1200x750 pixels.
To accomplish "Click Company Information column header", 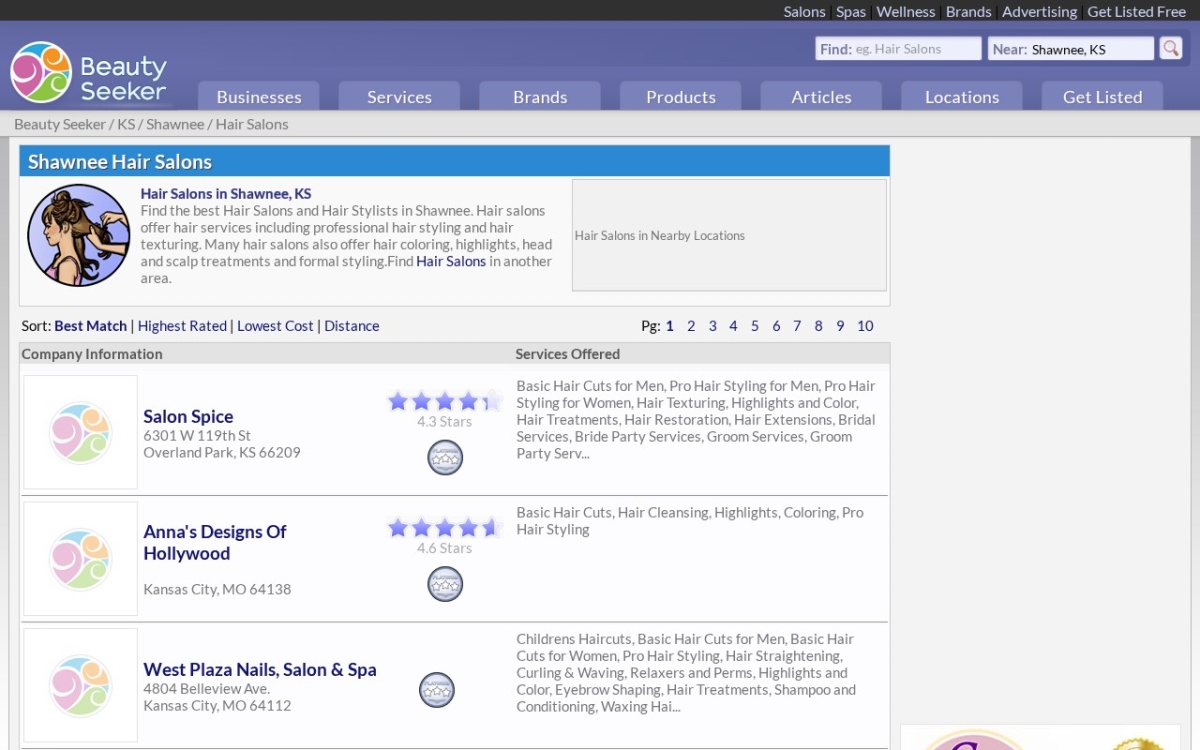I will (92, 354).
